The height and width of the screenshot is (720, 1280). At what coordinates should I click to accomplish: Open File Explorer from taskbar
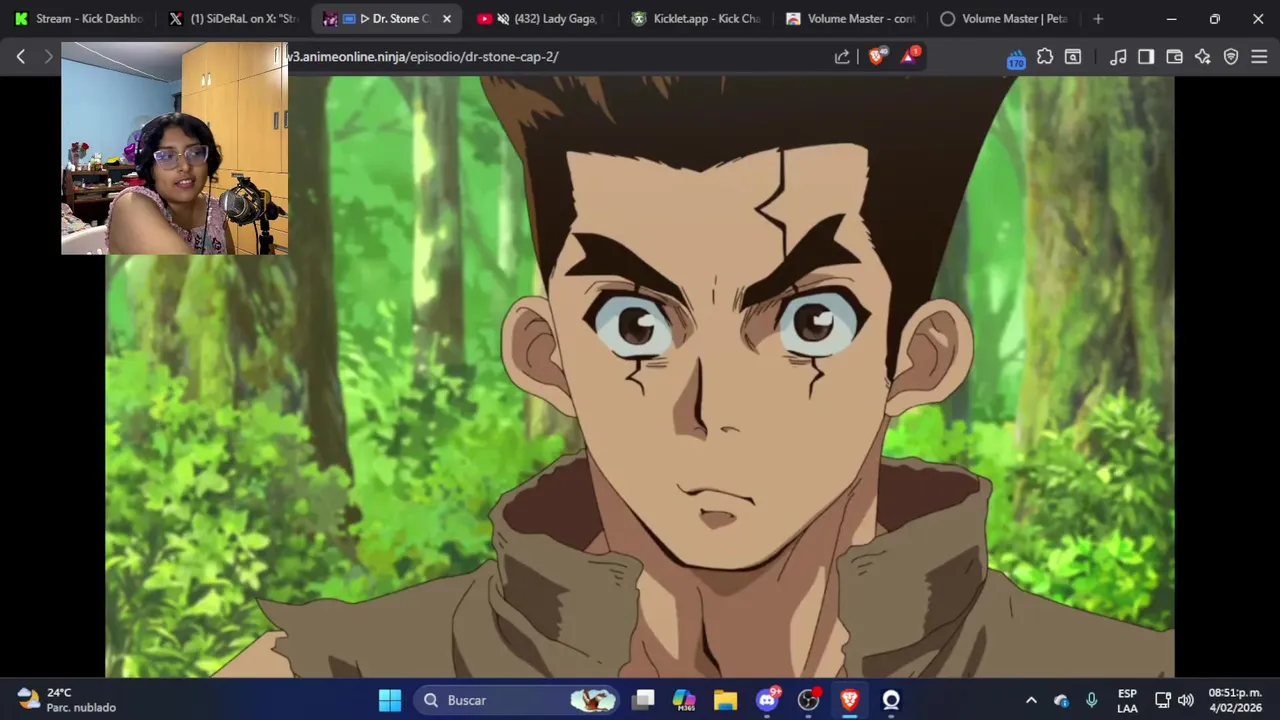[725, 700]
